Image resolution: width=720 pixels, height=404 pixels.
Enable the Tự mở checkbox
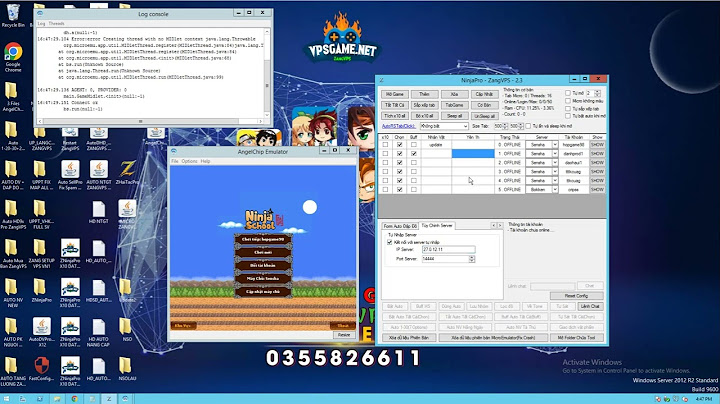(x=568, y=93)
